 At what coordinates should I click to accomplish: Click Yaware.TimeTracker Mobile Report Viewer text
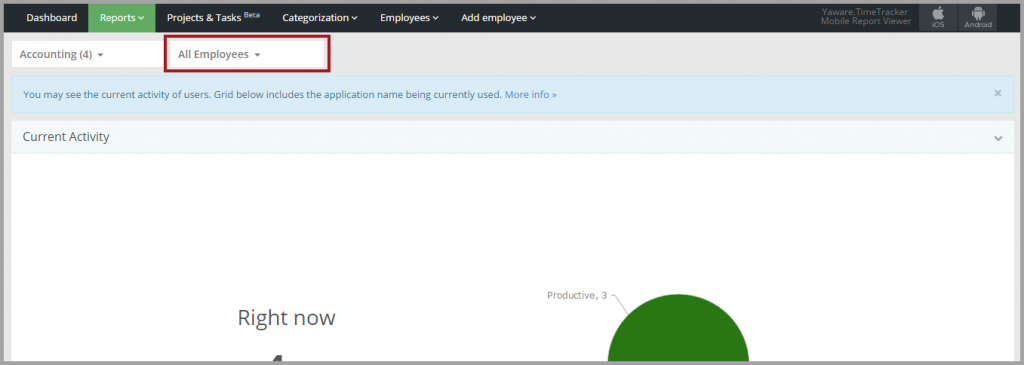(x=866, y=17)
